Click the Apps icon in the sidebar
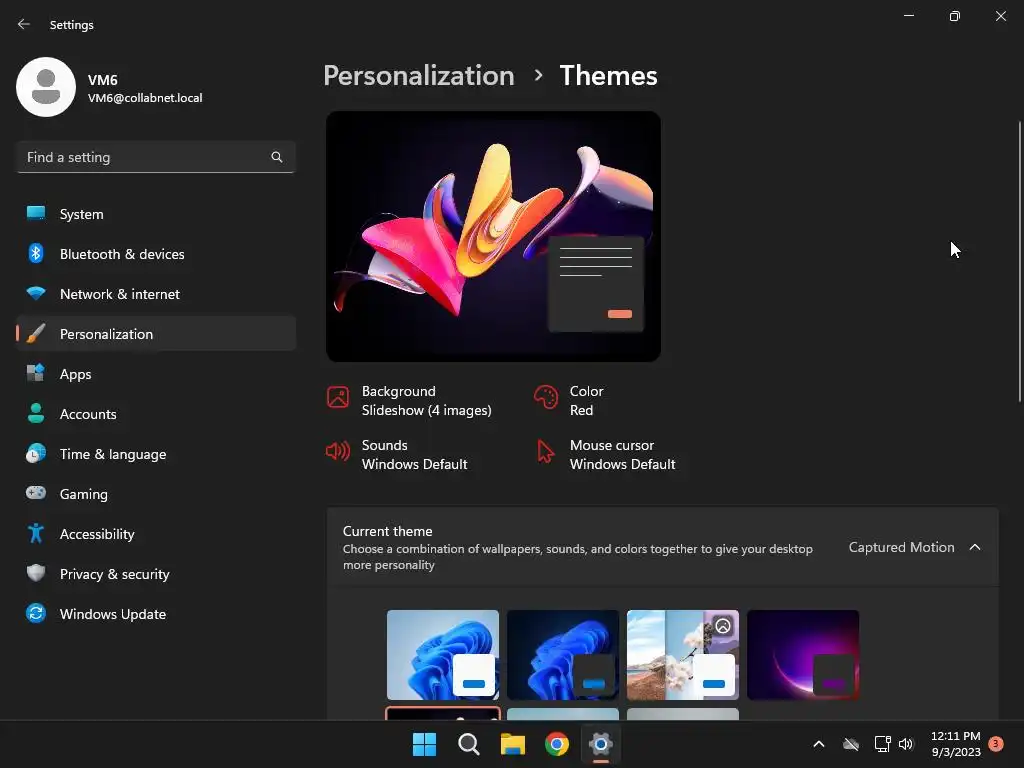Screen dimensions: 1024x768 [x=36, y=374]
